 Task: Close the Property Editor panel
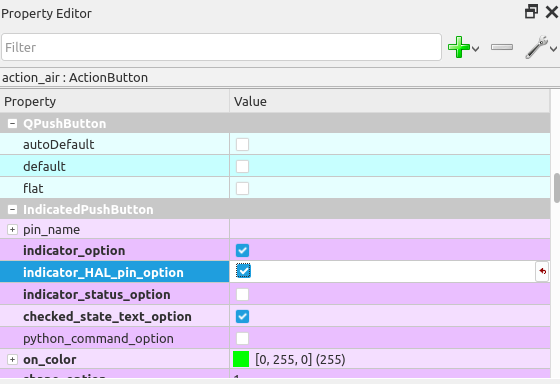click(x=552, y=12)
